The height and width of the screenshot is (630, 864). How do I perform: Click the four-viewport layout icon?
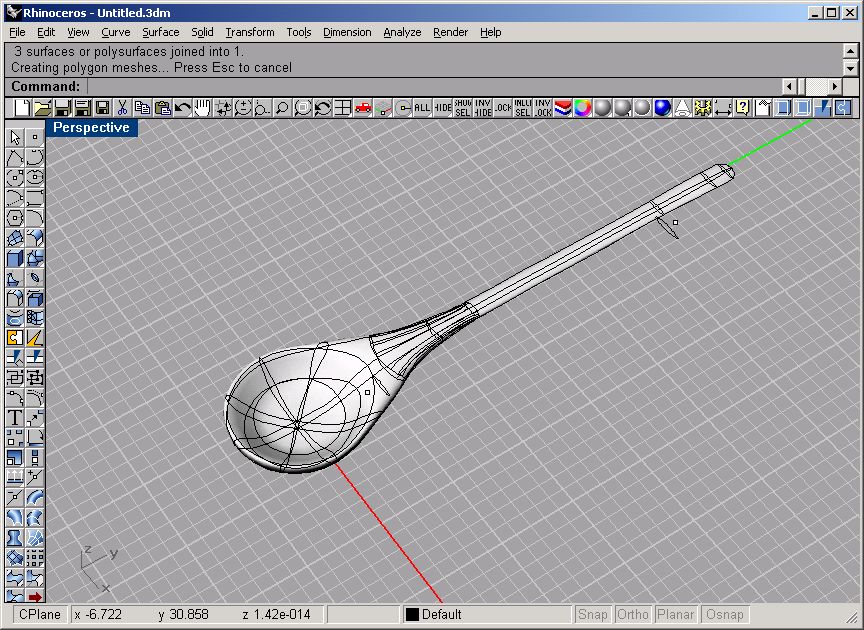point(342,107)
